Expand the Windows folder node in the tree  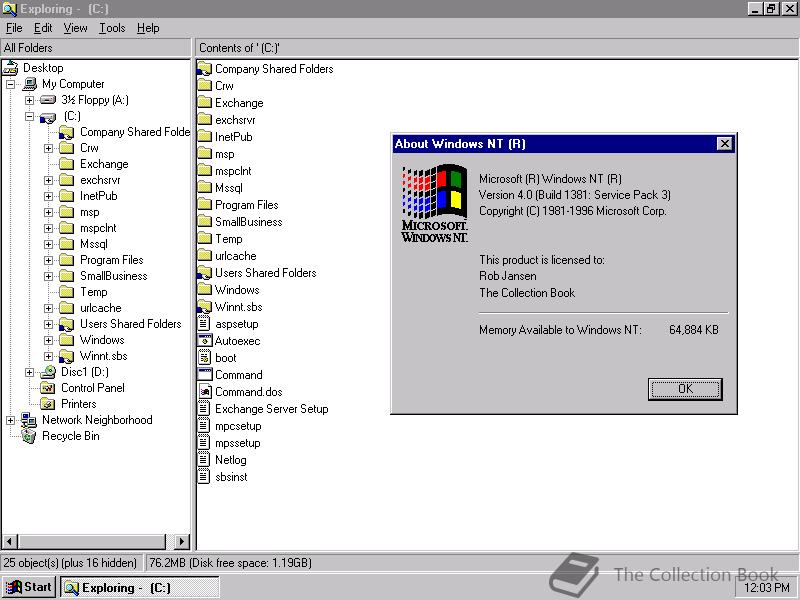(48, 340)
